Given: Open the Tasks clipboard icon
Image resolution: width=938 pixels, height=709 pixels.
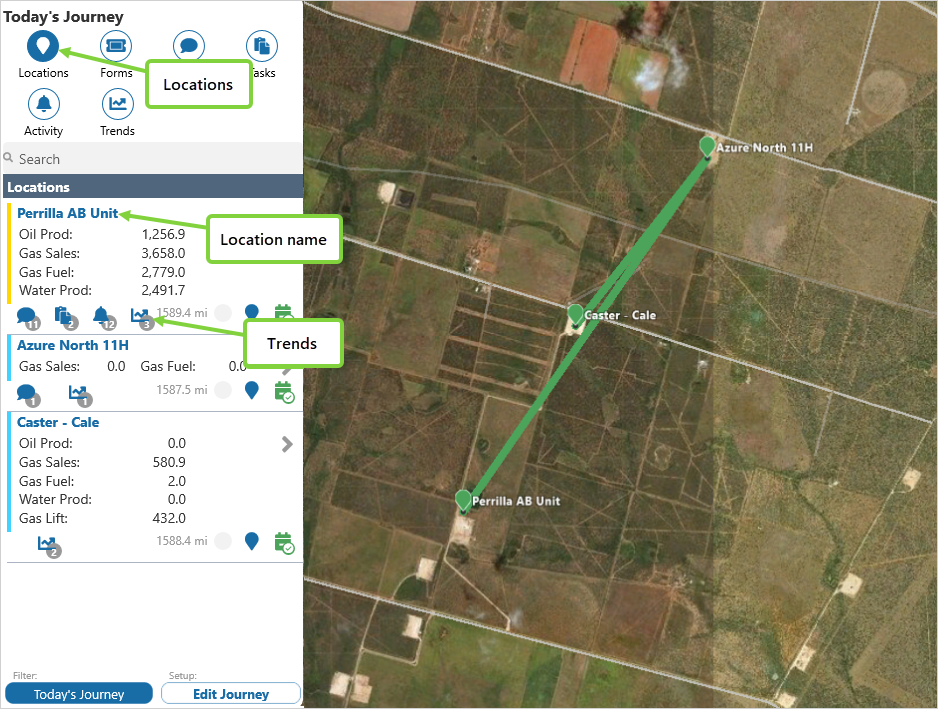Looking at the screenshot, I should coord(261,46).
